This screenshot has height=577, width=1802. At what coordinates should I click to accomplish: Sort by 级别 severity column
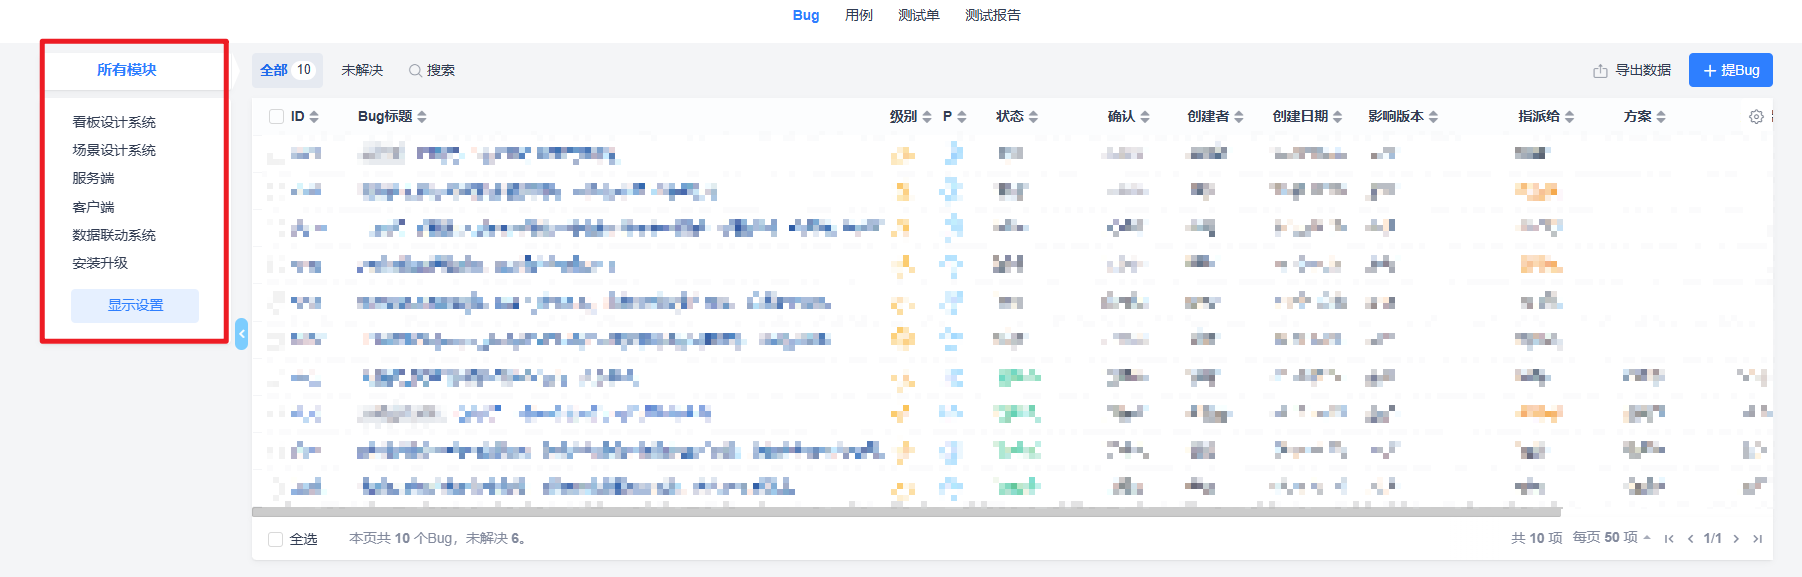[910, 117]
